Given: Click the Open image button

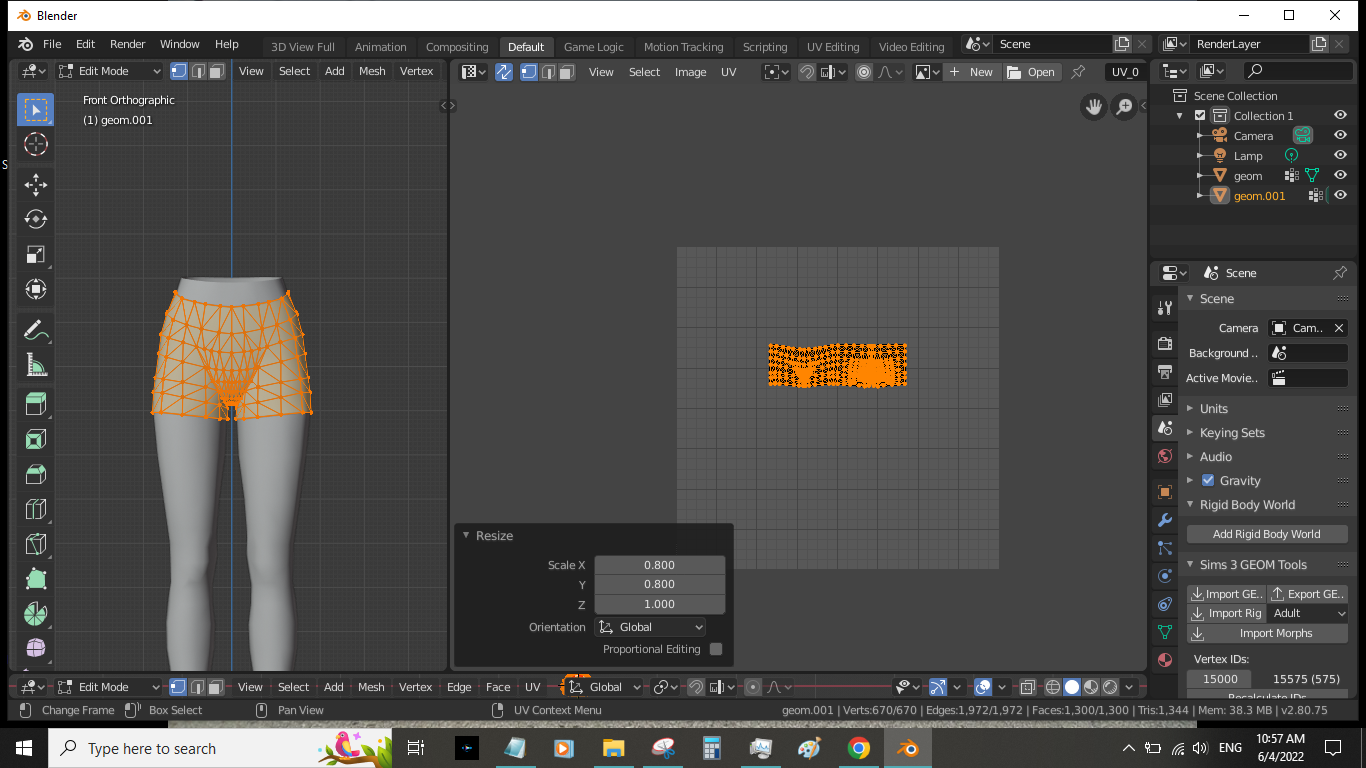Looking at the screenshot, I should point(1031,72).
